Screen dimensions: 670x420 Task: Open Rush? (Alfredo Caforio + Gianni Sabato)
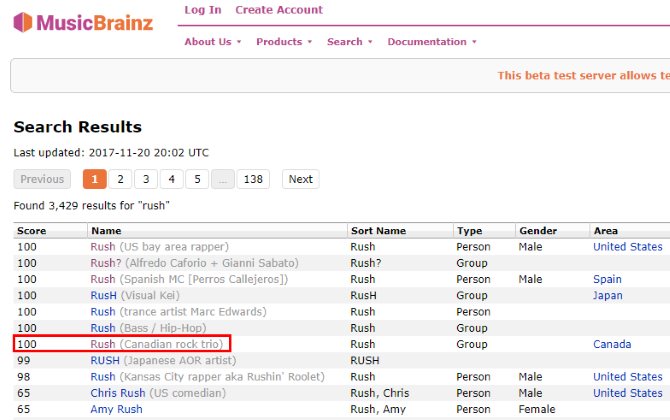[106, 263]
